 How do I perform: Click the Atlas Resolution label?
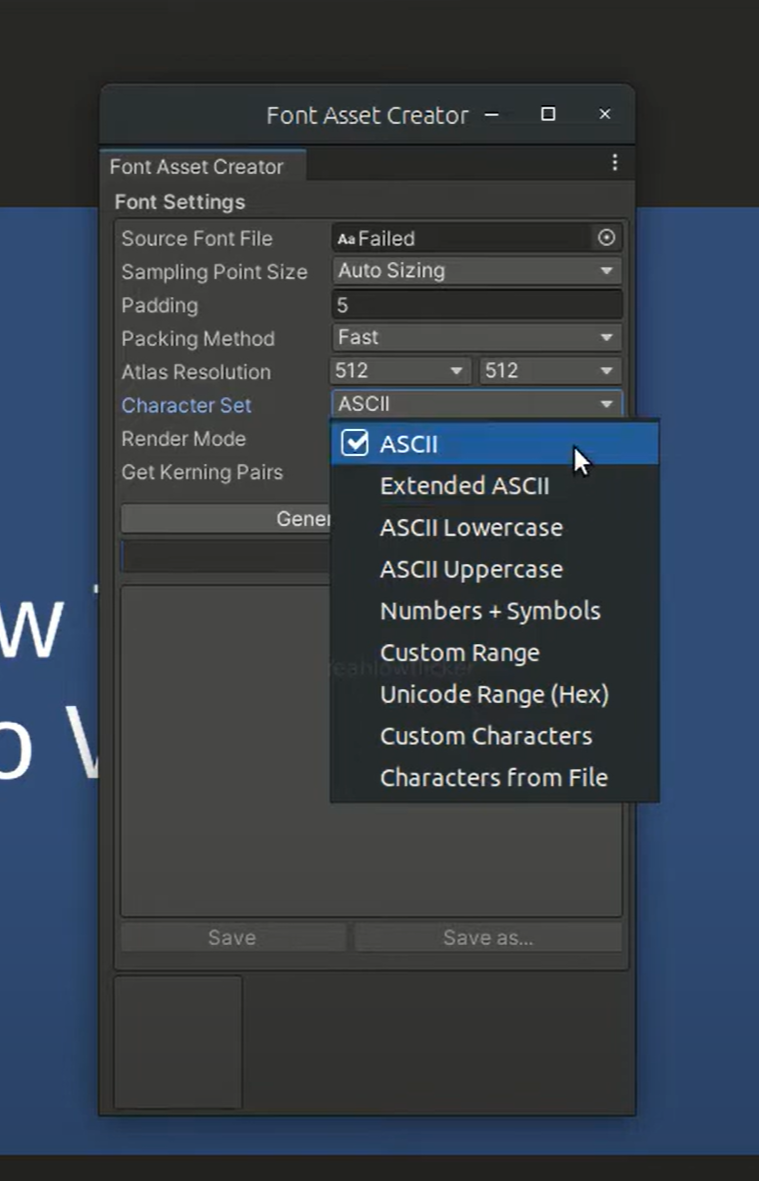pos(196,372)
